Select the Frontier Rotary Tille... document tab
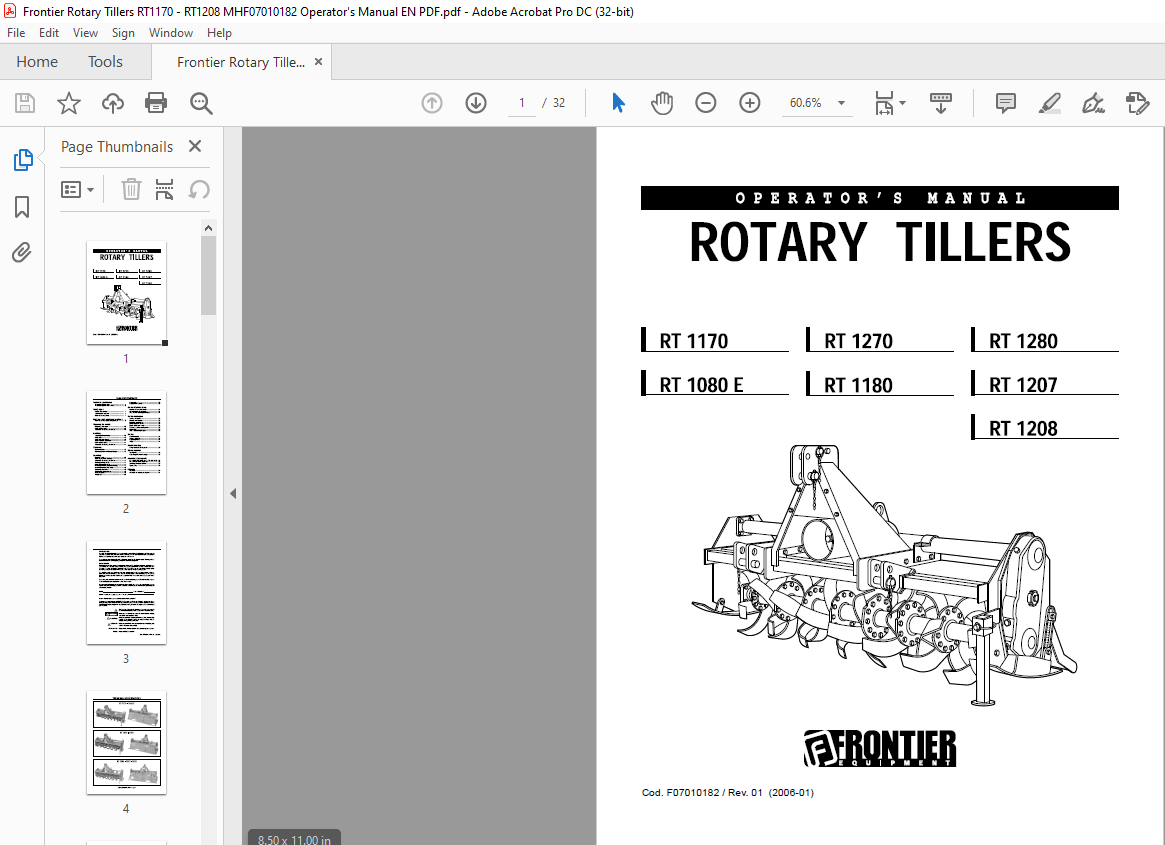Screen dimensions: 1165x845 [x=241, y=62]
